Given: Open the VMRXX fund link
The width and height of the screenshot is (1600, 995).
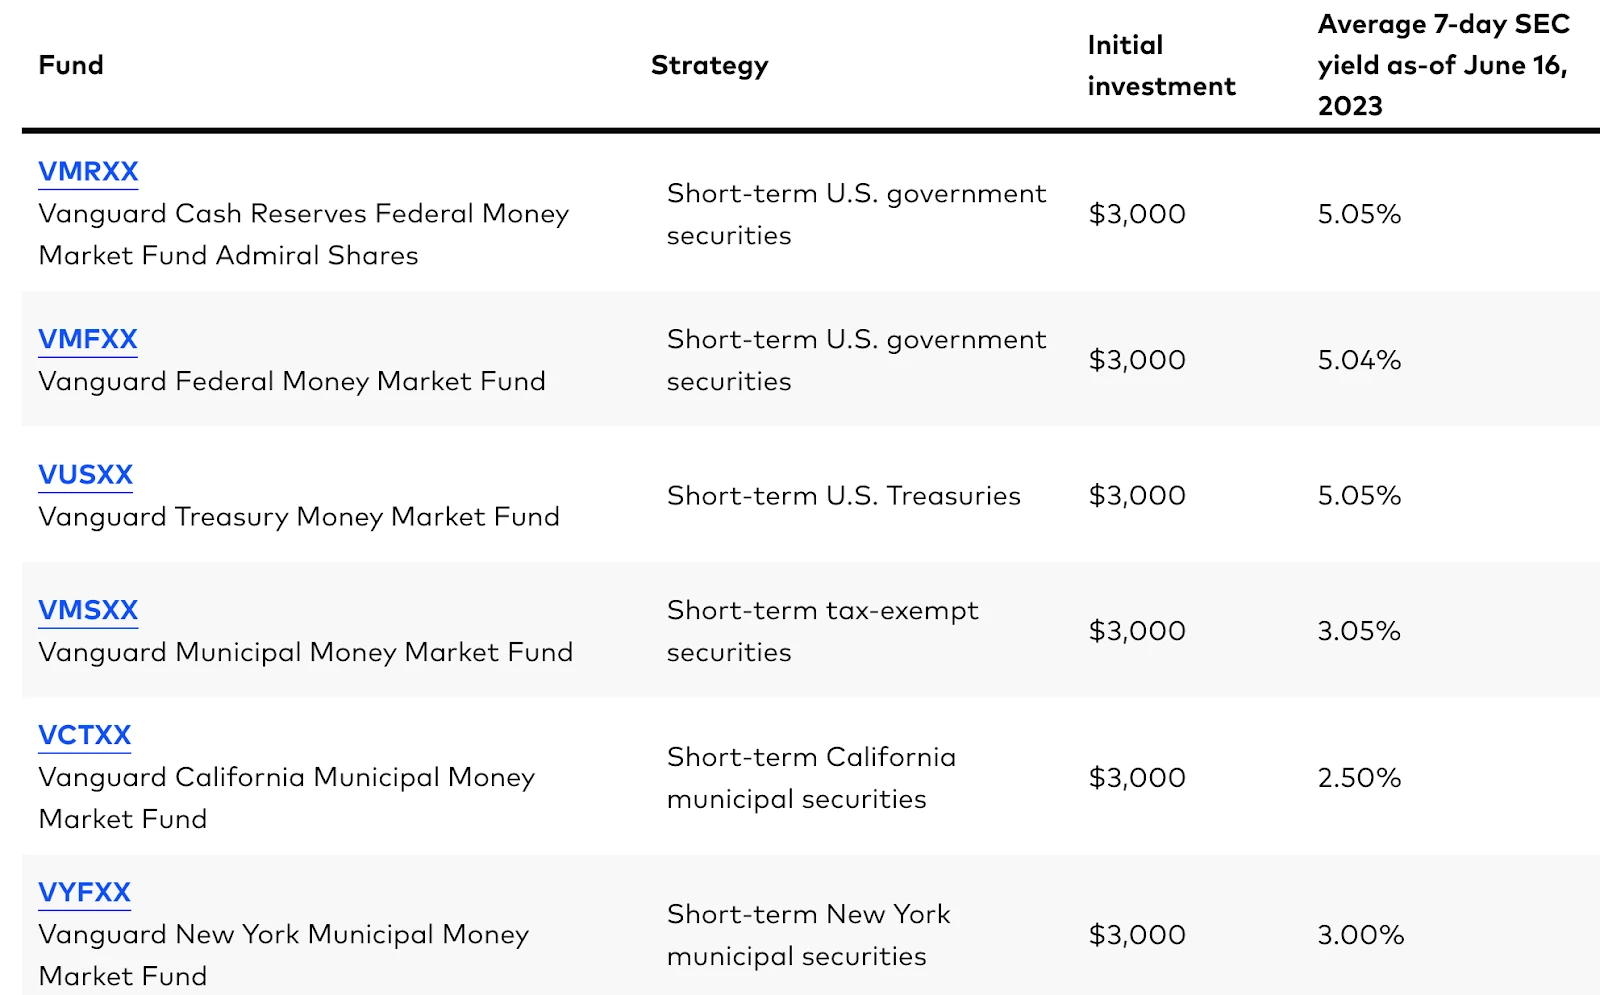Looking at the screenshot, I should (x=88, y=172).
